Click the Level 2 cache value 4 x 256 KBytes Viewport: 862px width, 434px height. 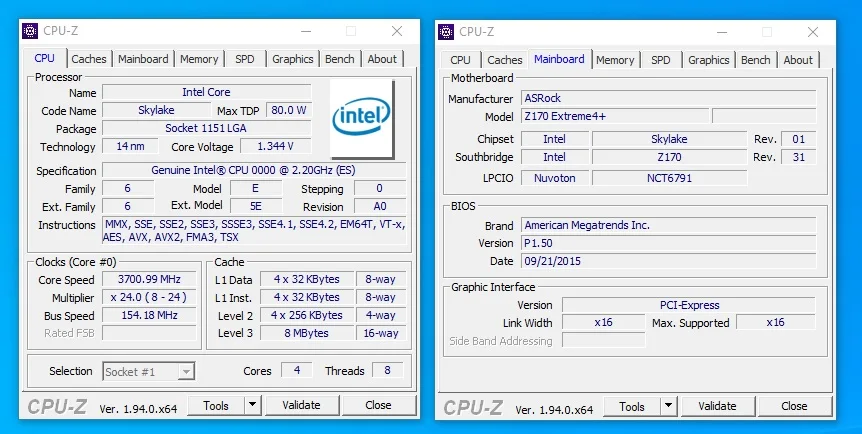point(307,315)
